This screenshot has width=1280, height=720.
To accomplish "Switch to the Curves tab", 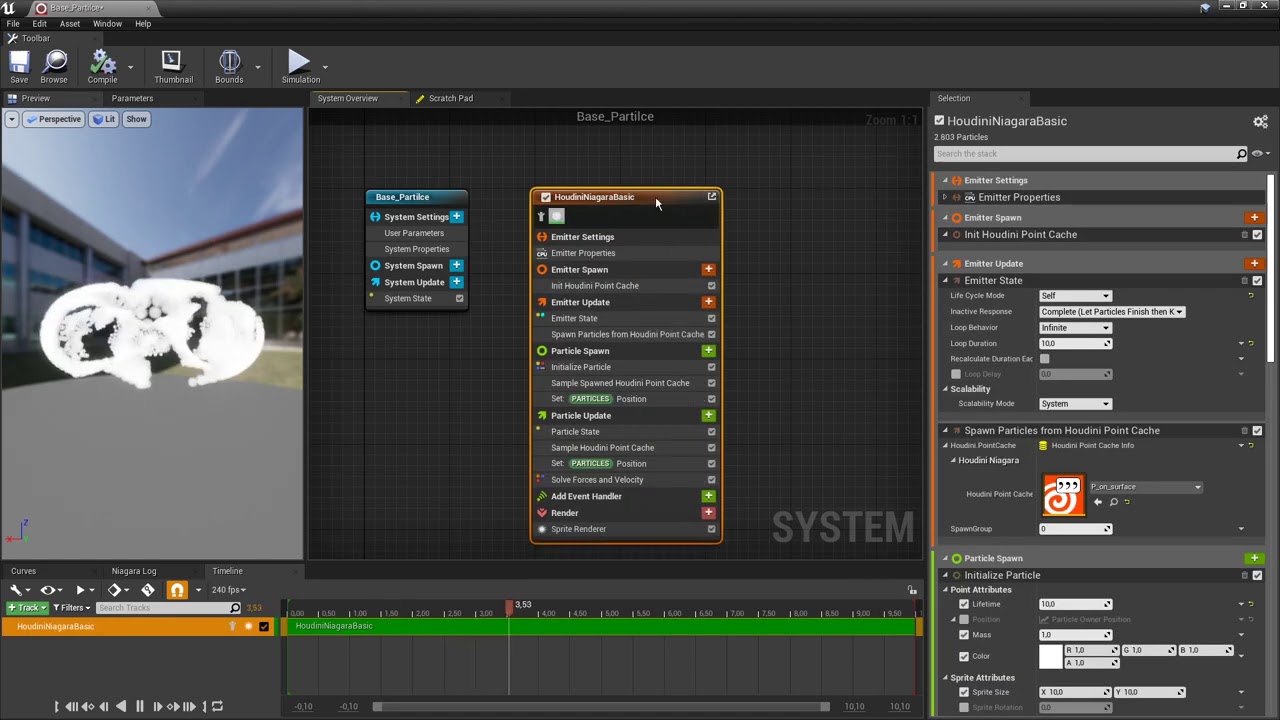I will (x=23, y=571).
